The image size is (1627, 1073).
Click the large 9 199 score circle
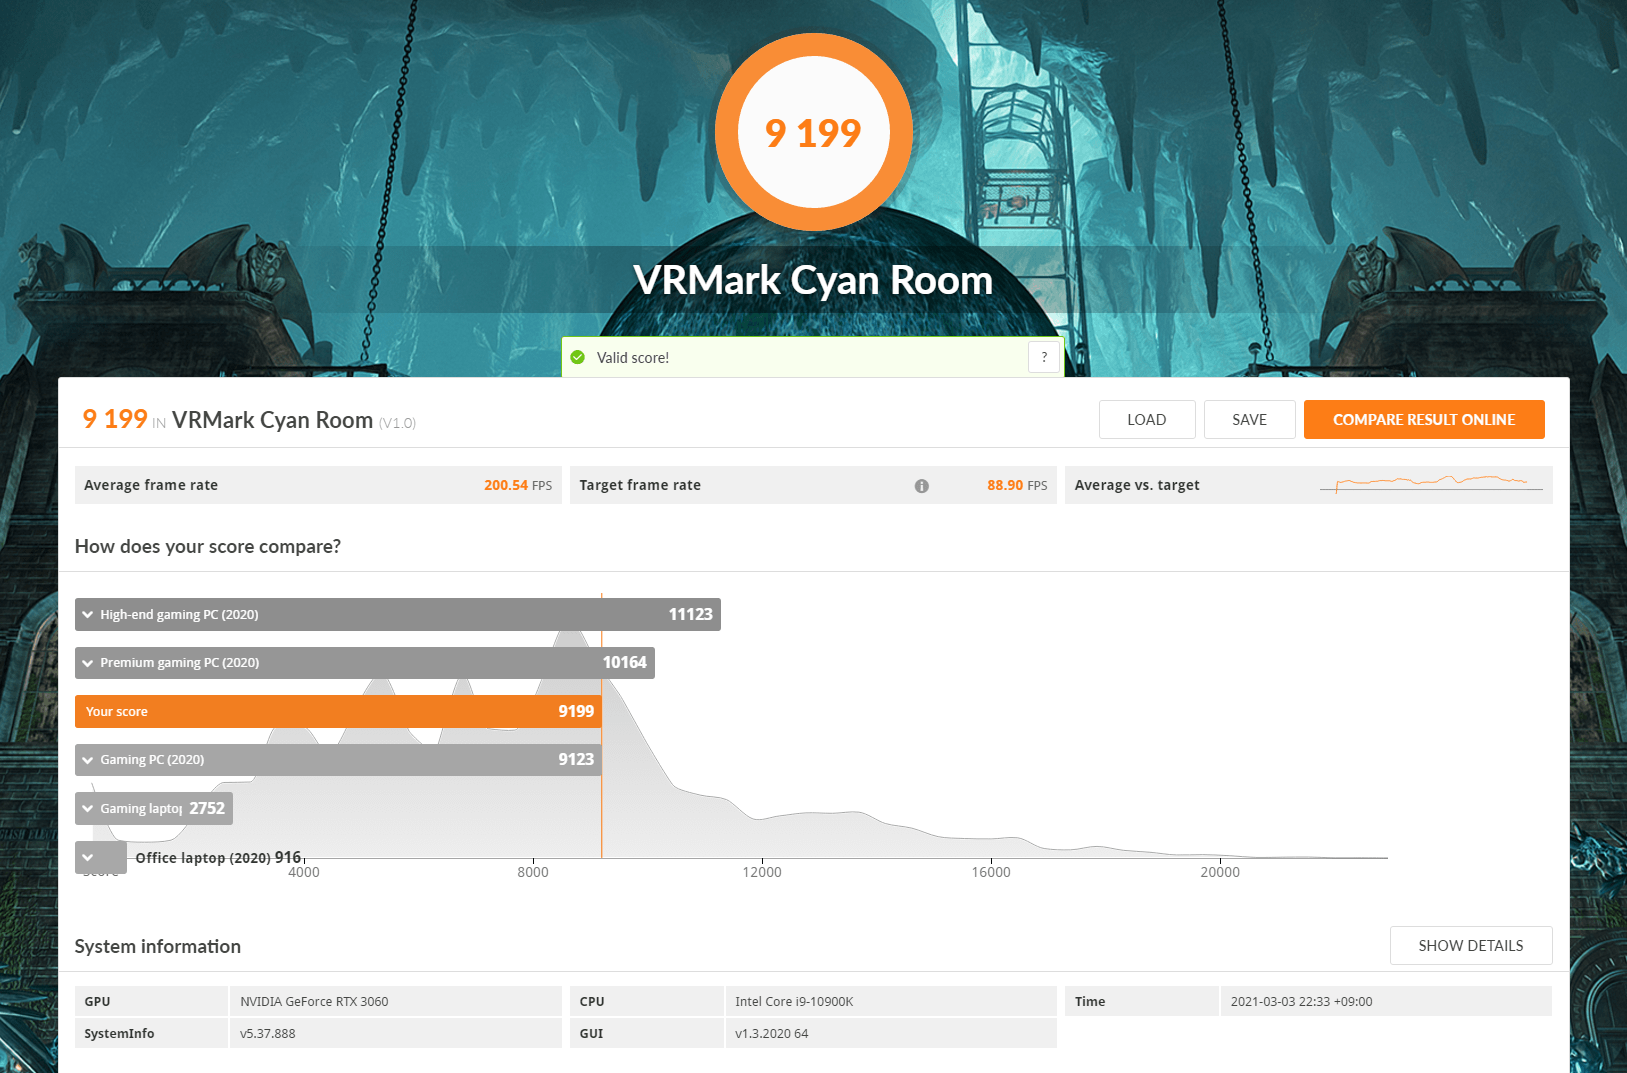click(814, 132)
